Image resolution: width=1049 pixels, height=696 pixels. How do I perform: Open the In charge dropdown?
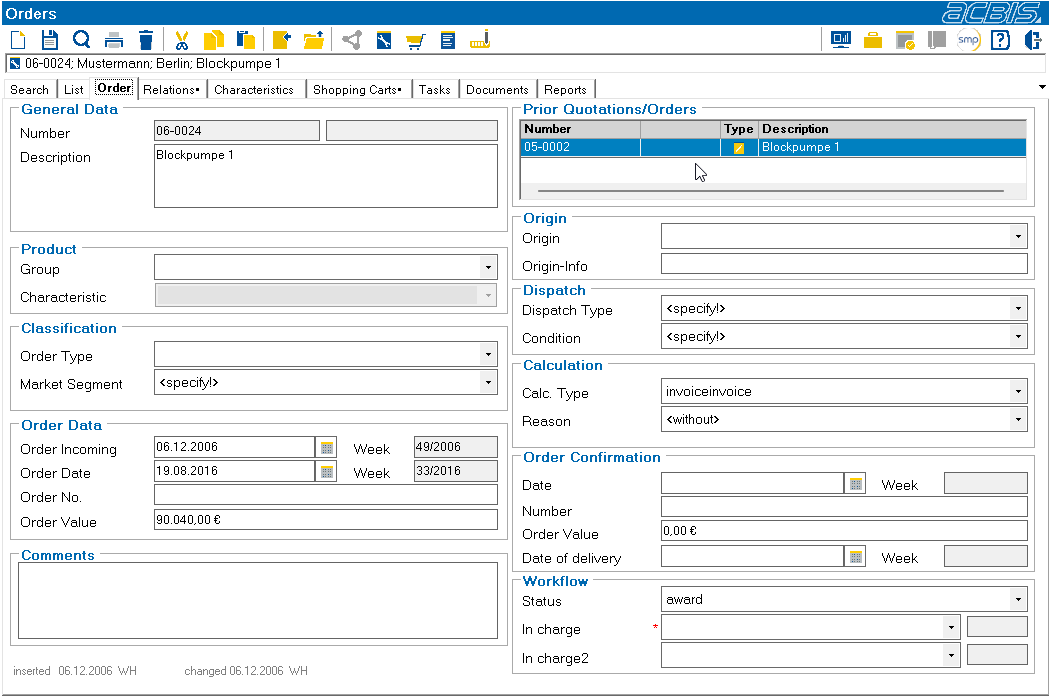tap(951, 628)
